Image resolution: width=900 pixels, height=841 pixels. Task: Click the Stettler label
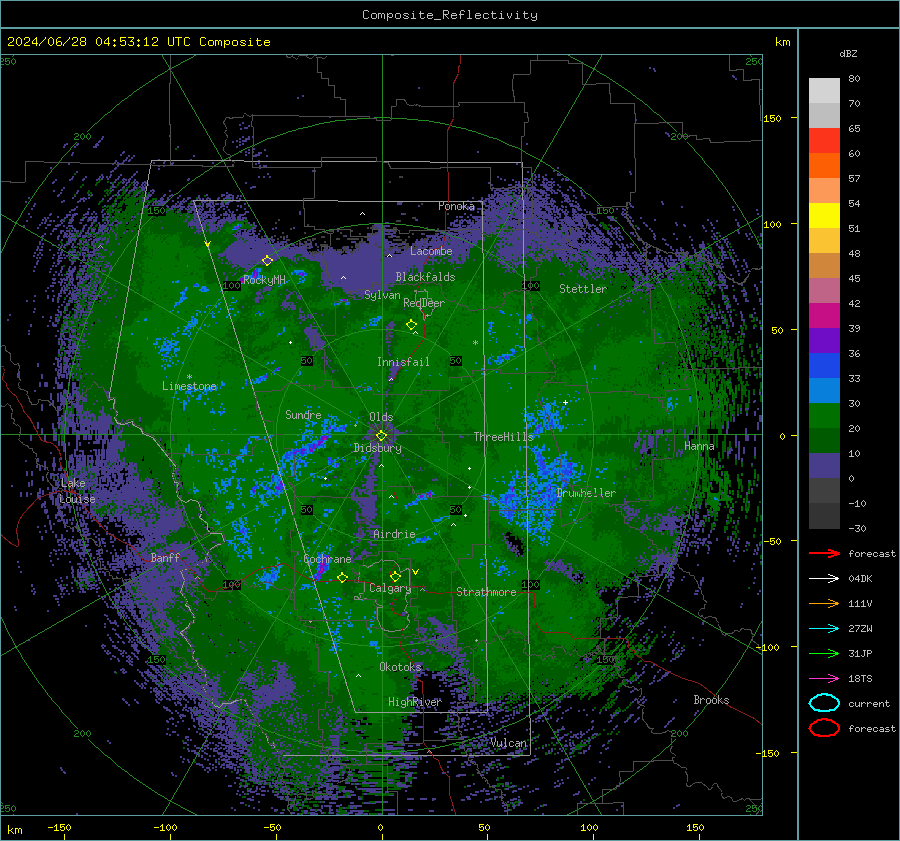[x=583, y=289]
